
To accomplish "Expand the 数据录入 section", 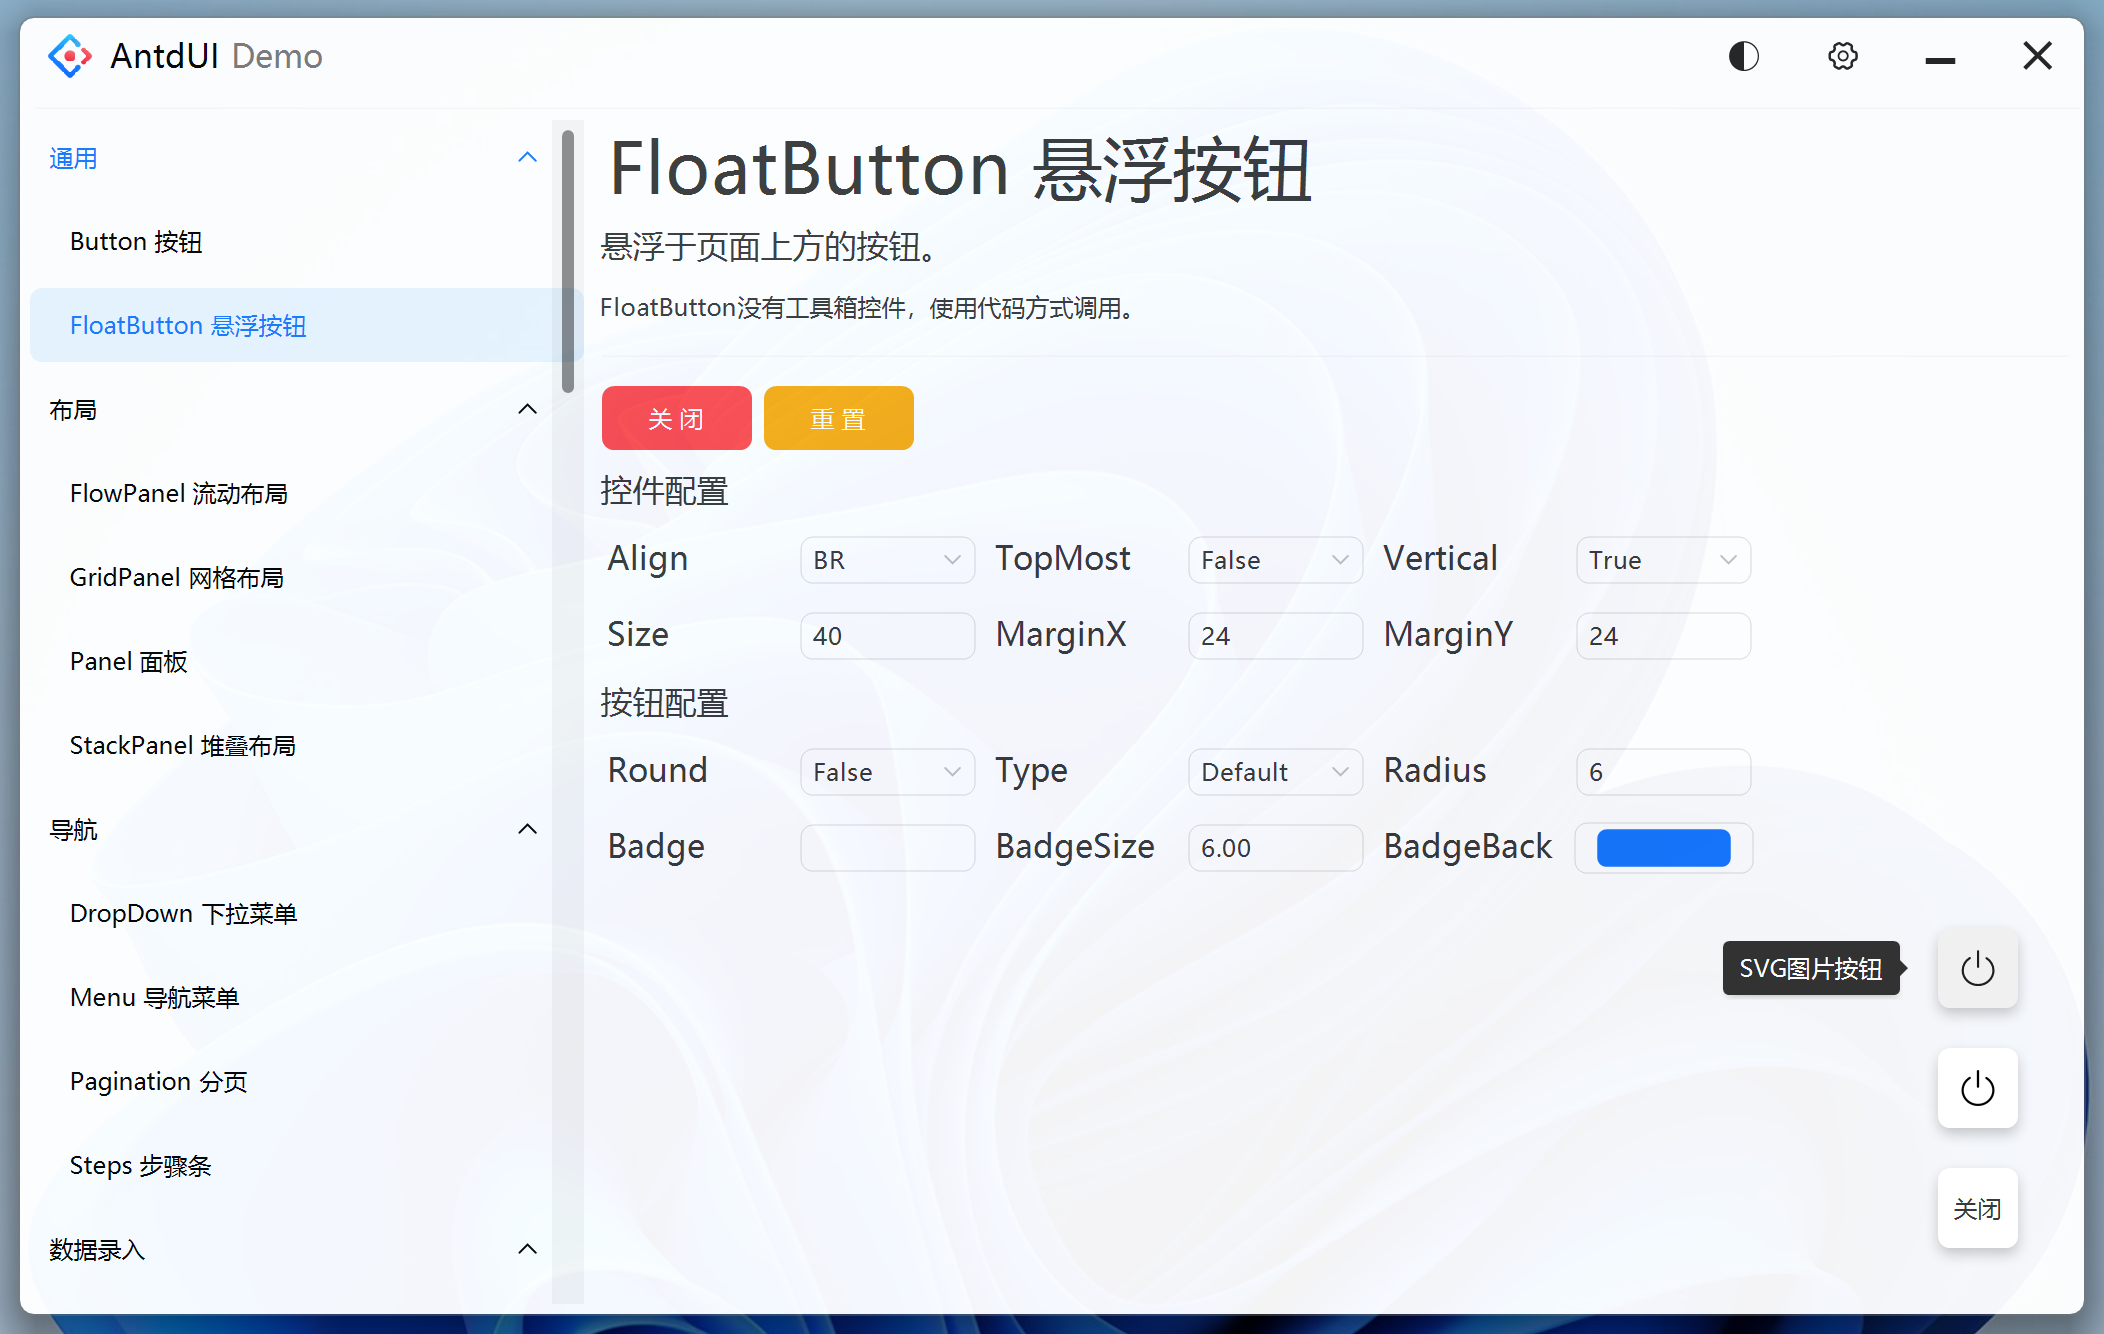I will click(528, 1248).
